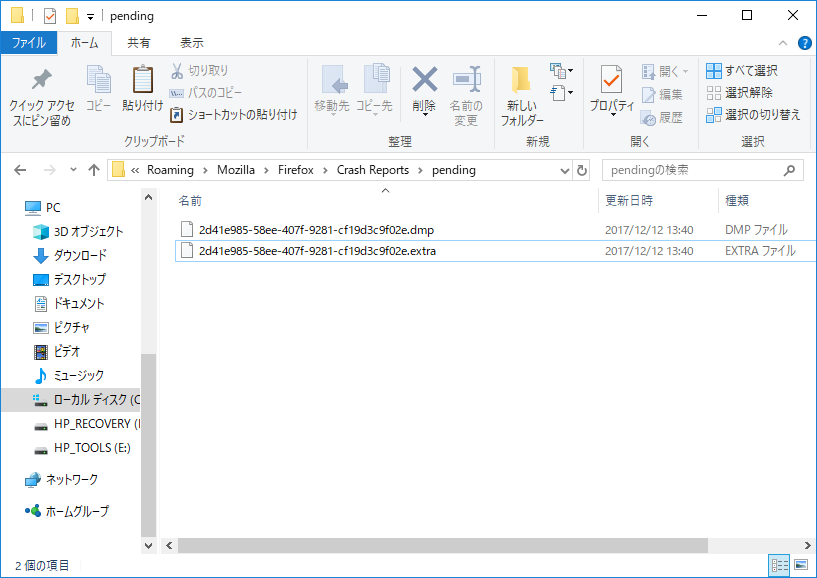Open the ファイル (File) menu tab
The height and width of the screenshot is (578, 817).
28,43
